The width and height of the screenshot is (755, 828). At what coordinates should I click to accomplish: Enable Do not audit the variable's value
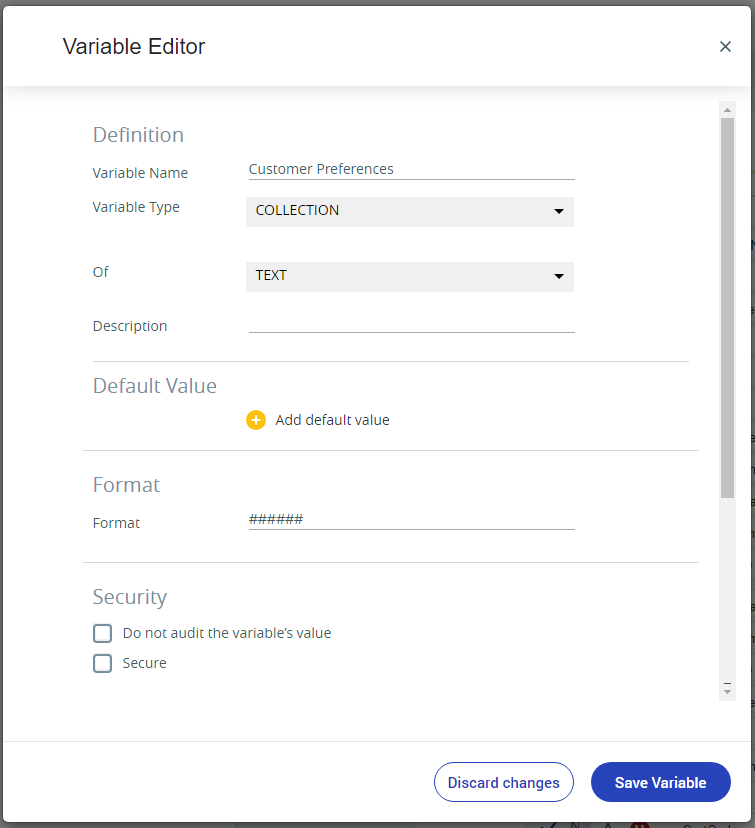click(102, 633)
